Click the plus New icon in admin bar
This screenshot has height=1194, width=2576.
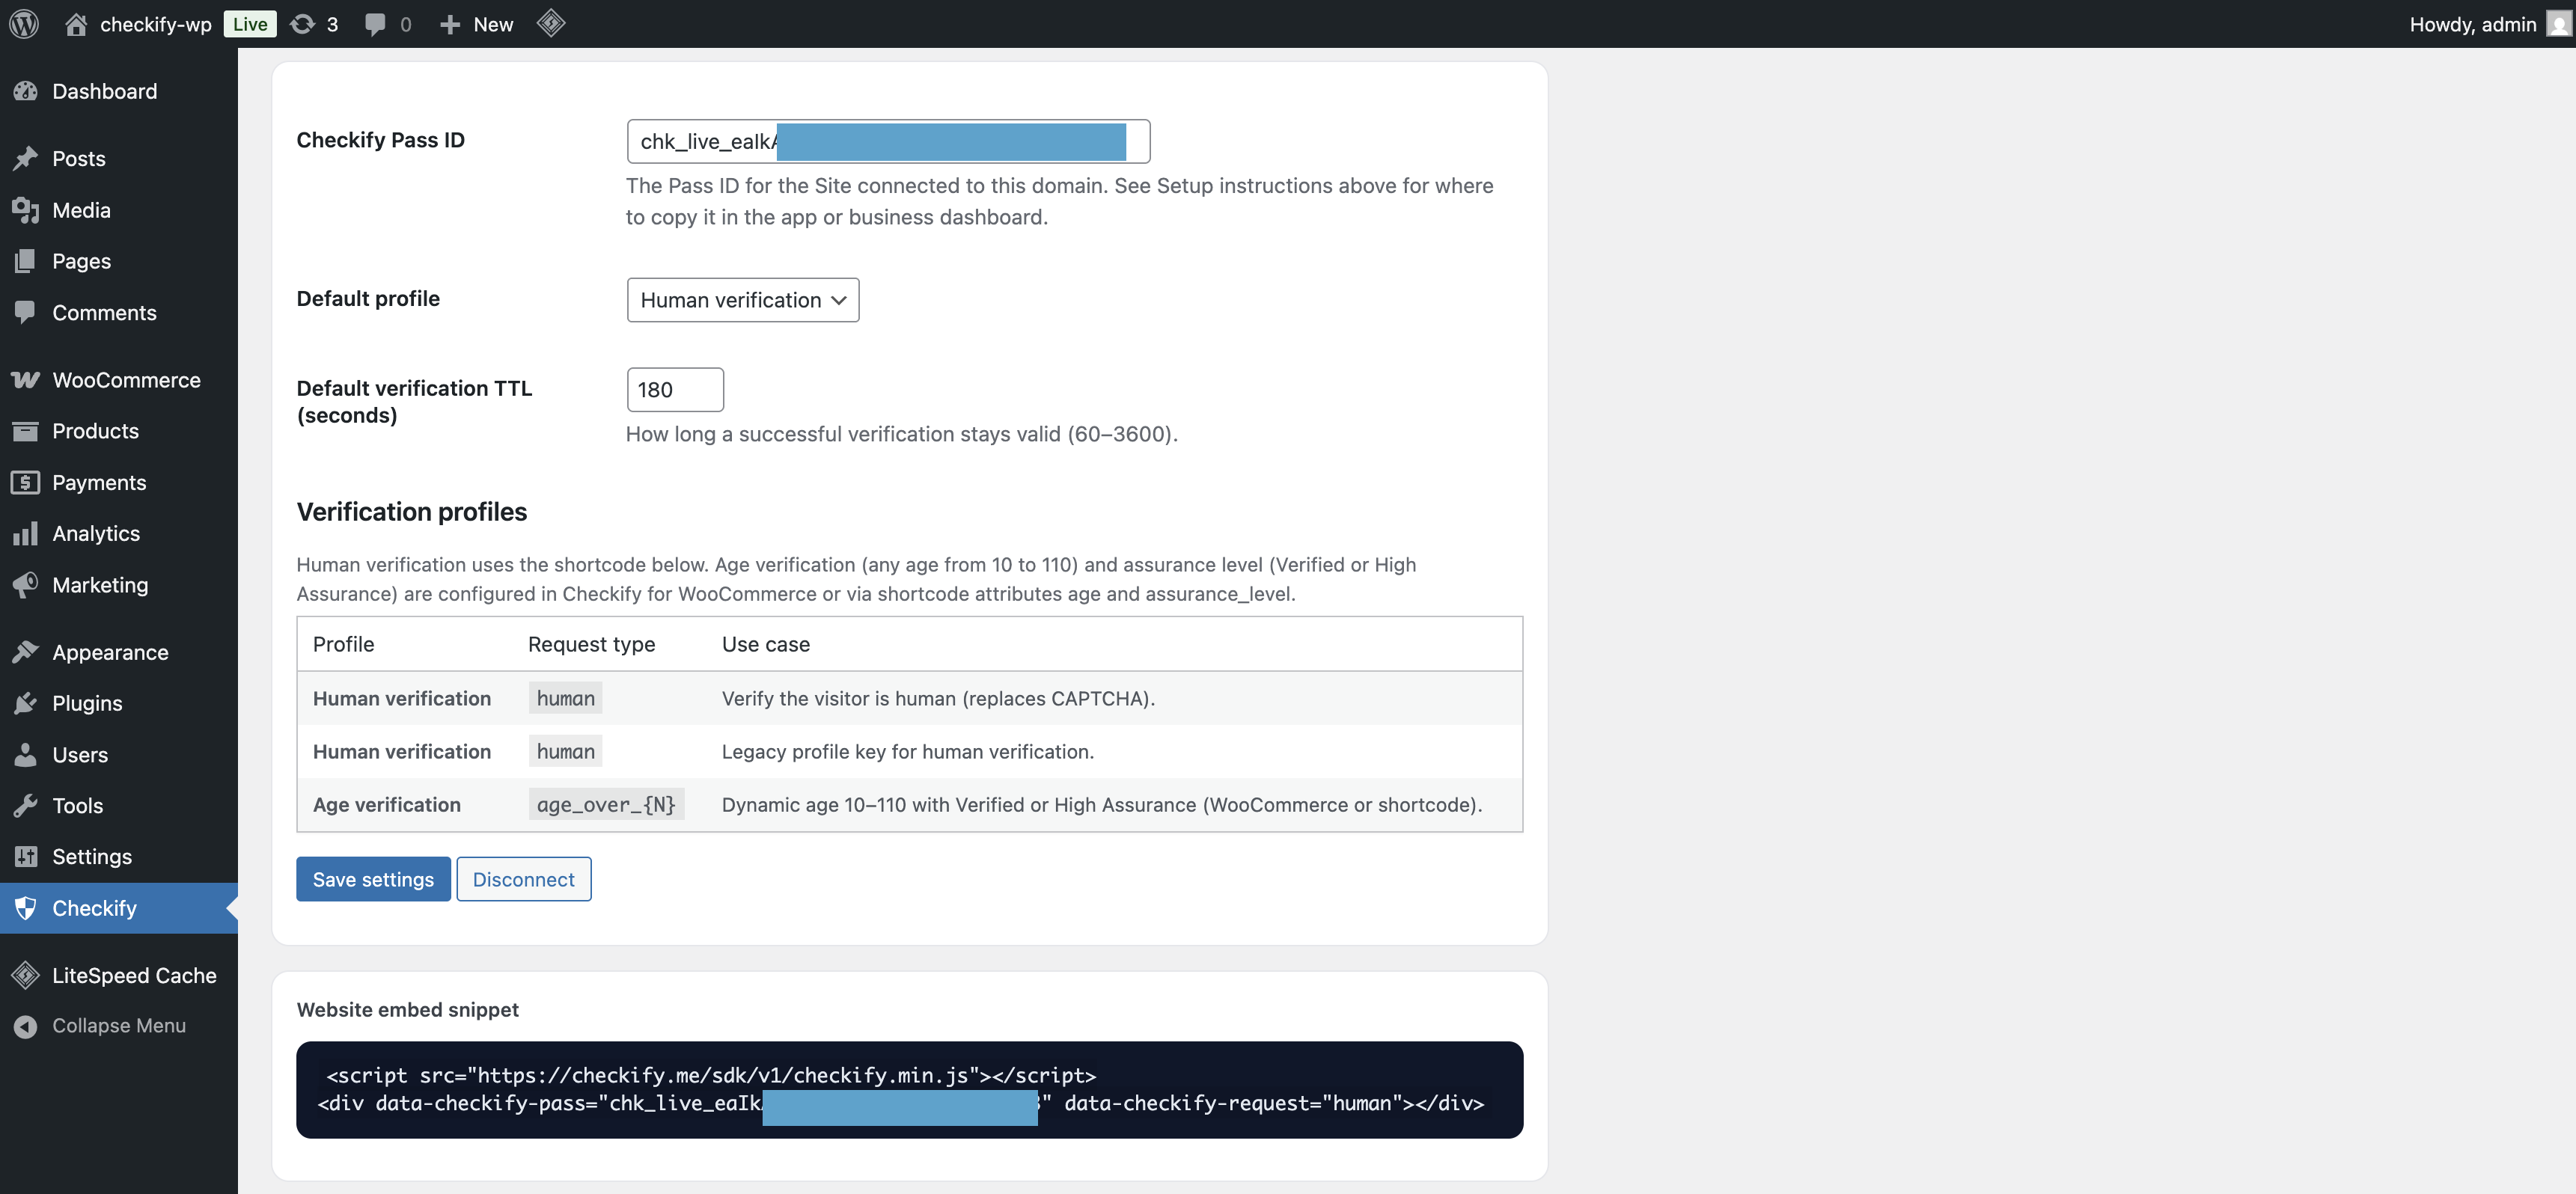coord(450,24)
